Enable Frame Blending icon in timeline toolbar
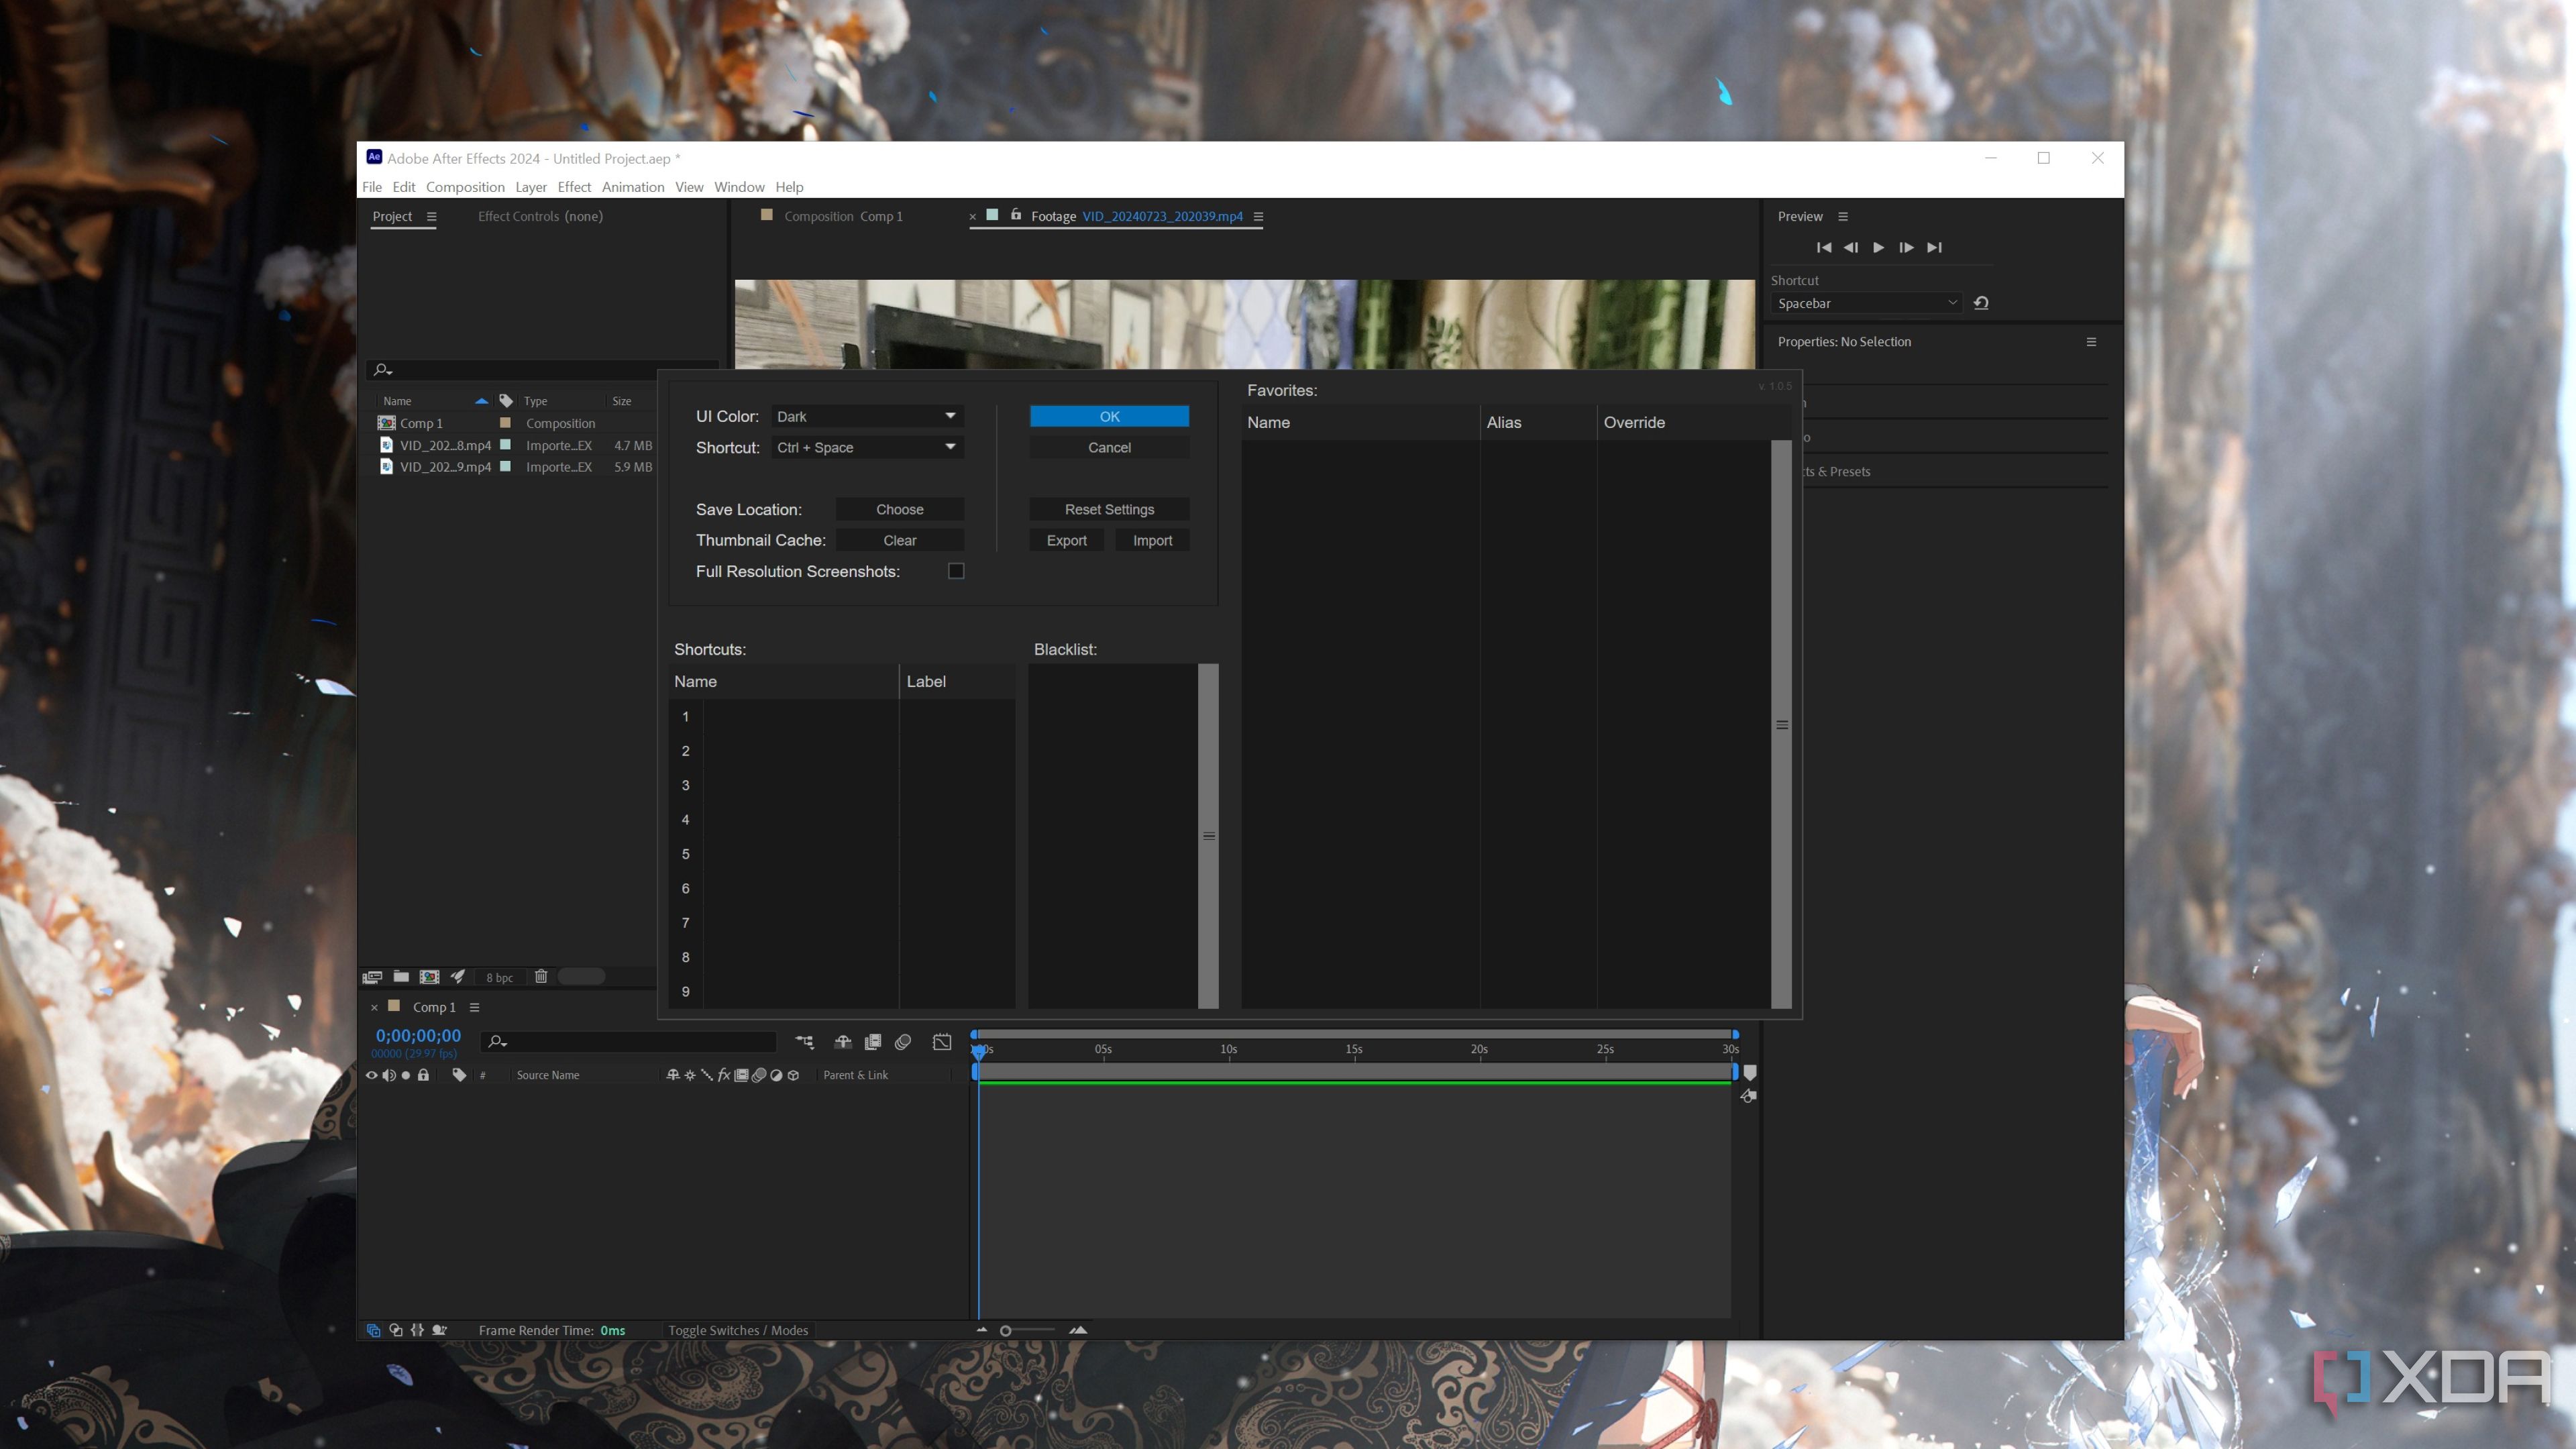 coord(873,1042)
